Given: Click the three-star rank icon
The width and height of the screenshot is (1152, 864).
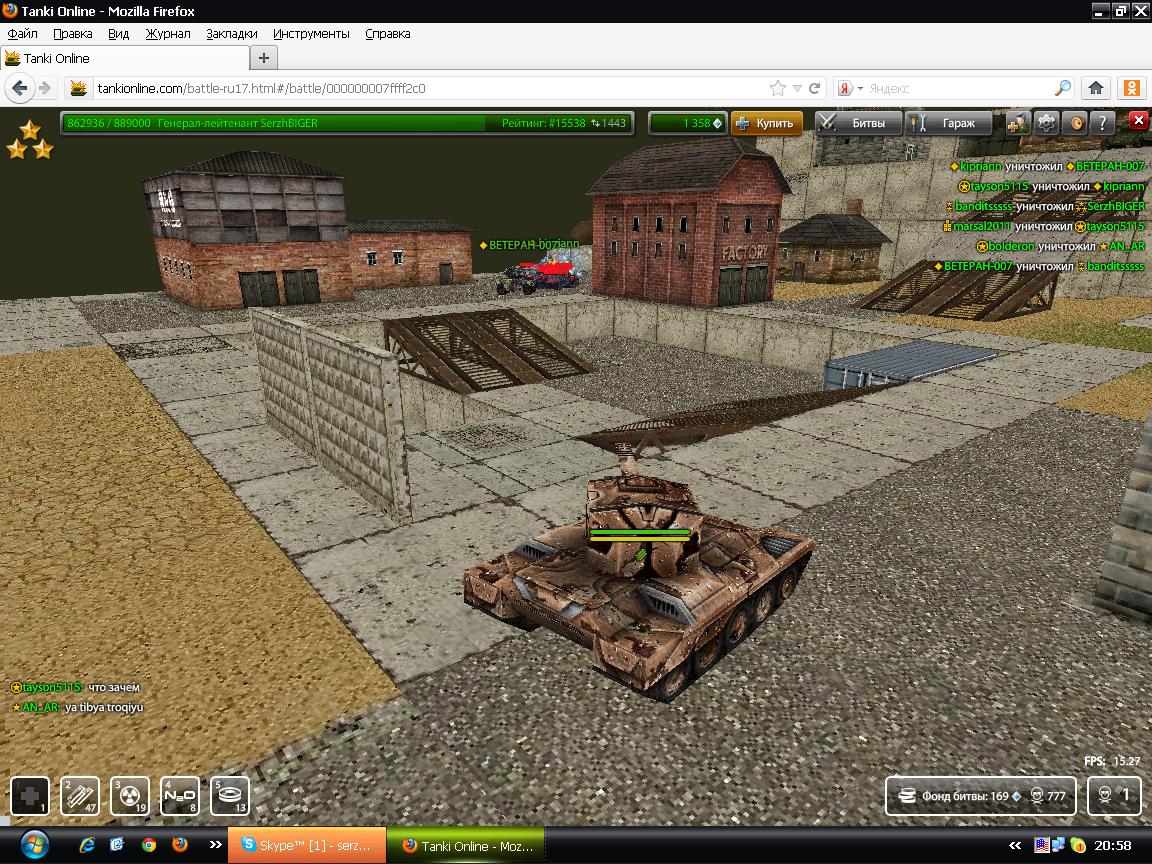Looking at the screenshot, I should (x=29, y=140).
